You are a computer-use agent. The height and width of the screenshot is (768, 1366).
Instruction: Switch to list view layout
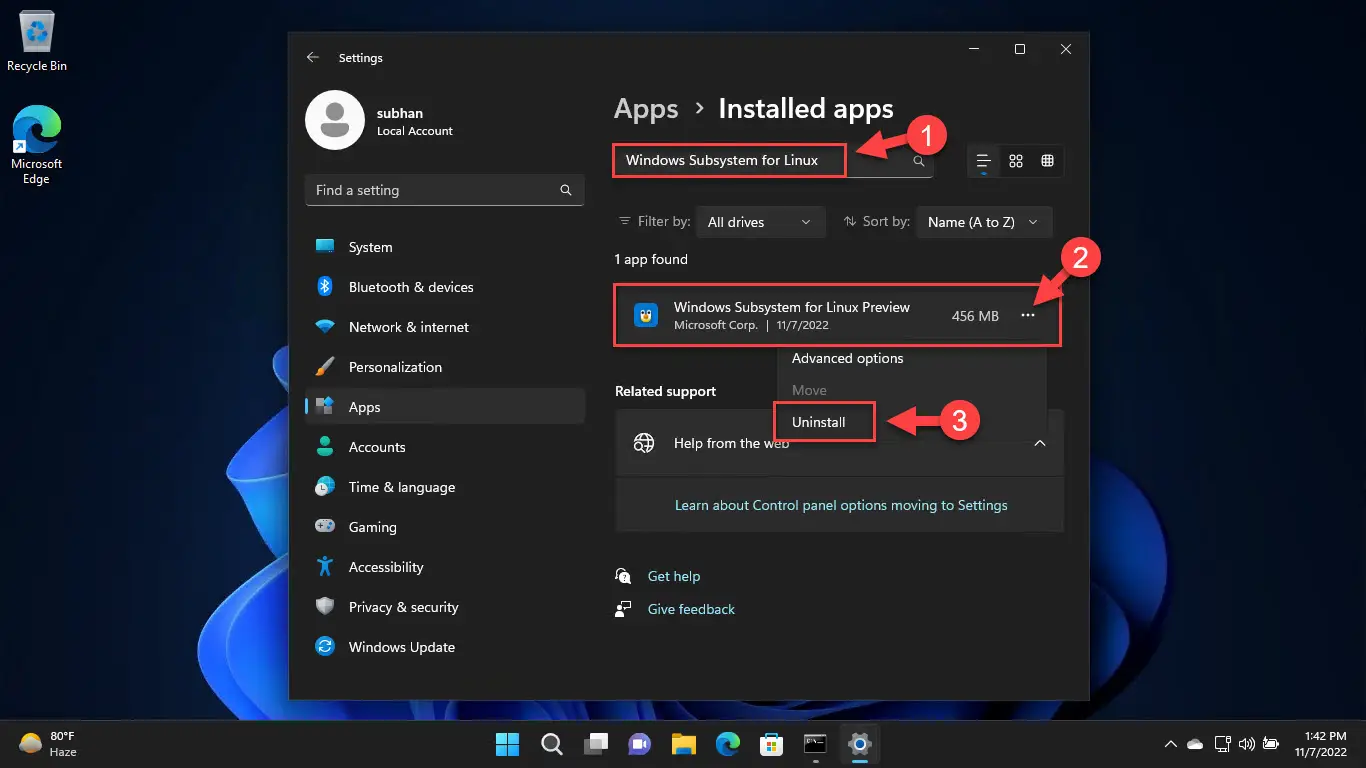tap(984, 161)
